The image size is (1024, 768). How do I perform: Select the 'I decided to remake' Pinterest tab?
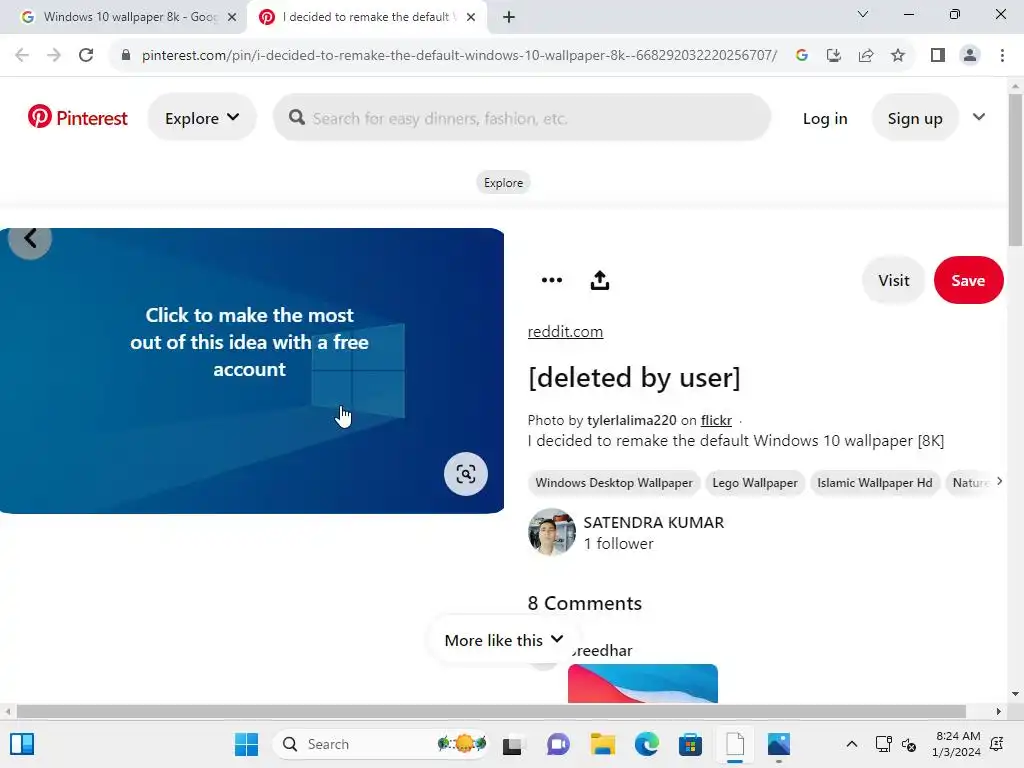366,17
